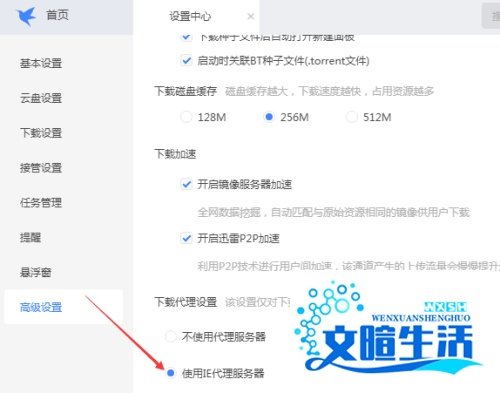Open 下载设置 in the sidebar
500x393 pixels.
click(x=41, y=133)
